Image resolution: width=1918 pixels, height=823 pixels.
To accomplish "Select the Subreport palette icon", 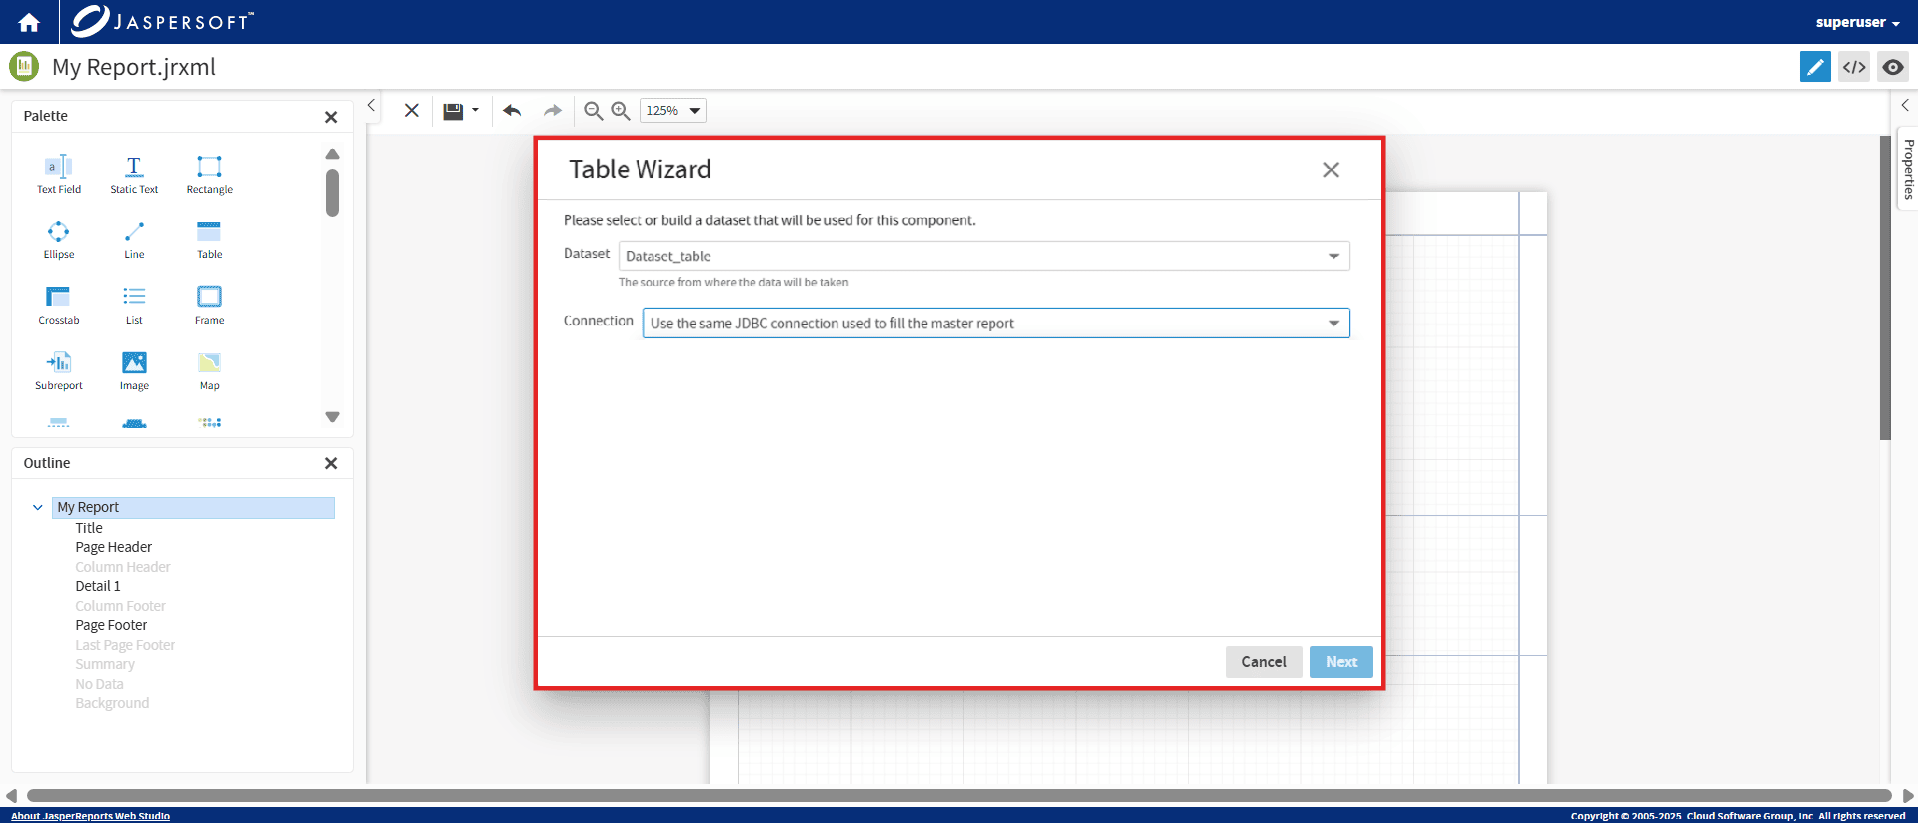I will point(59,369).
